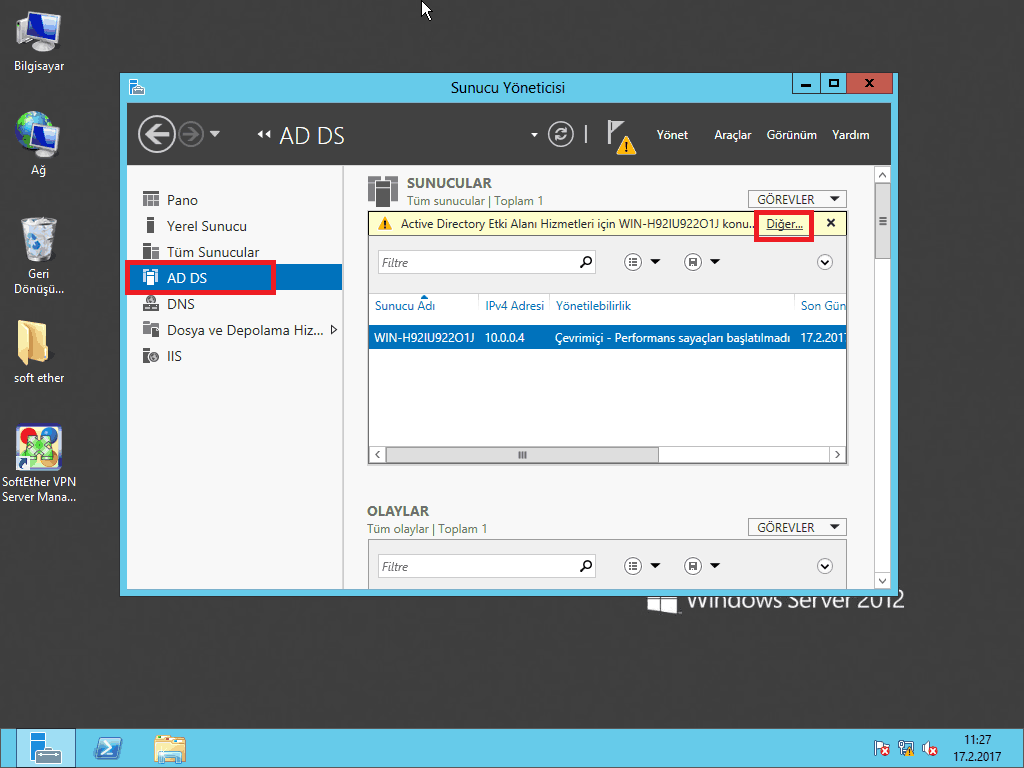This screenshot has width=1024, height=768.
Task: Open the GÖREVLER dropdown in Olaylar
Action: (x=797, y=527)
